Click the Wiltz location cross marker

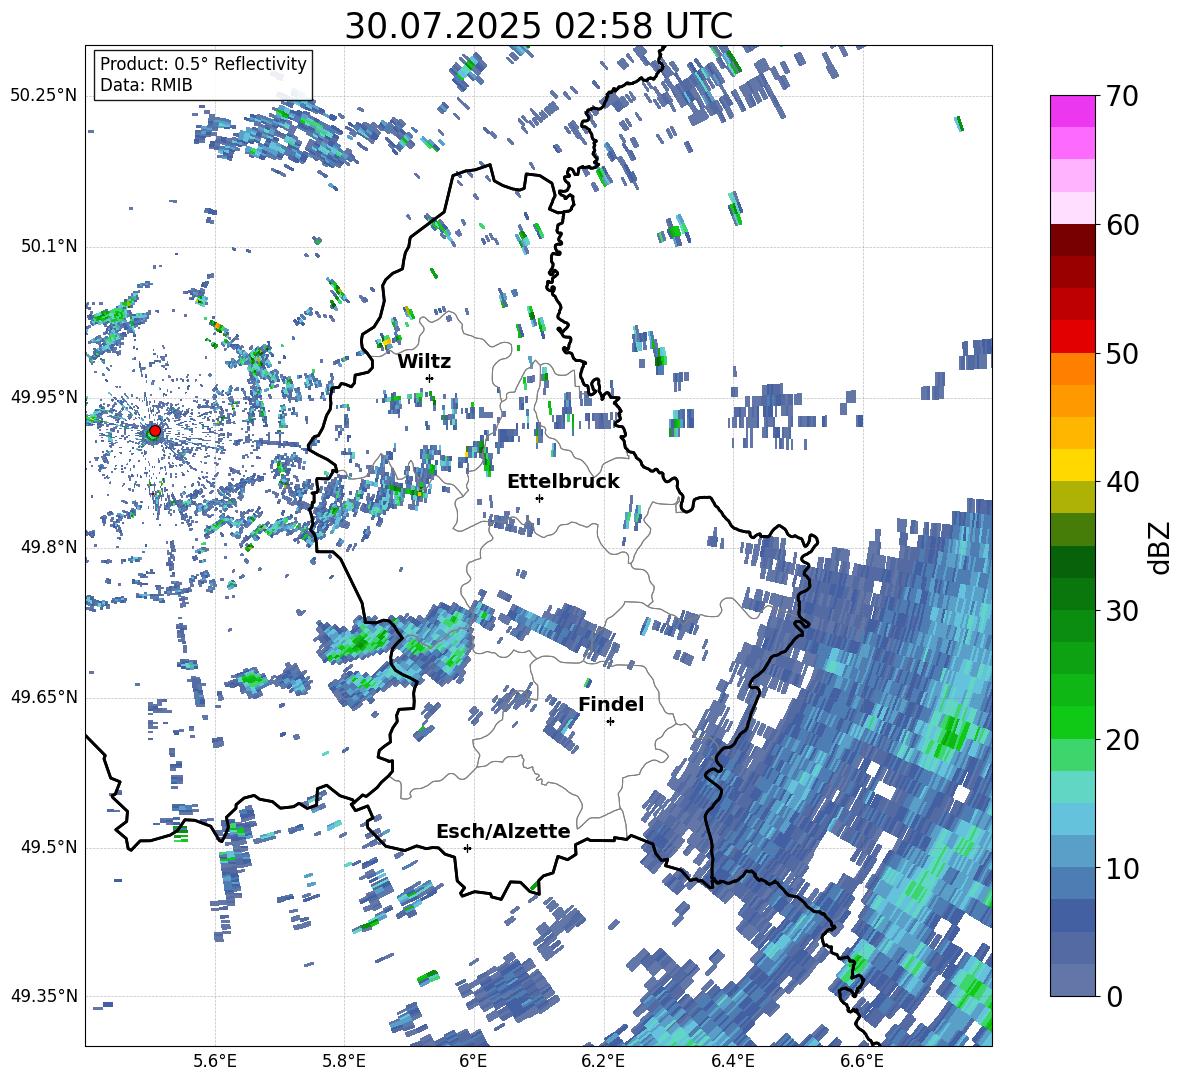point(430,378)
